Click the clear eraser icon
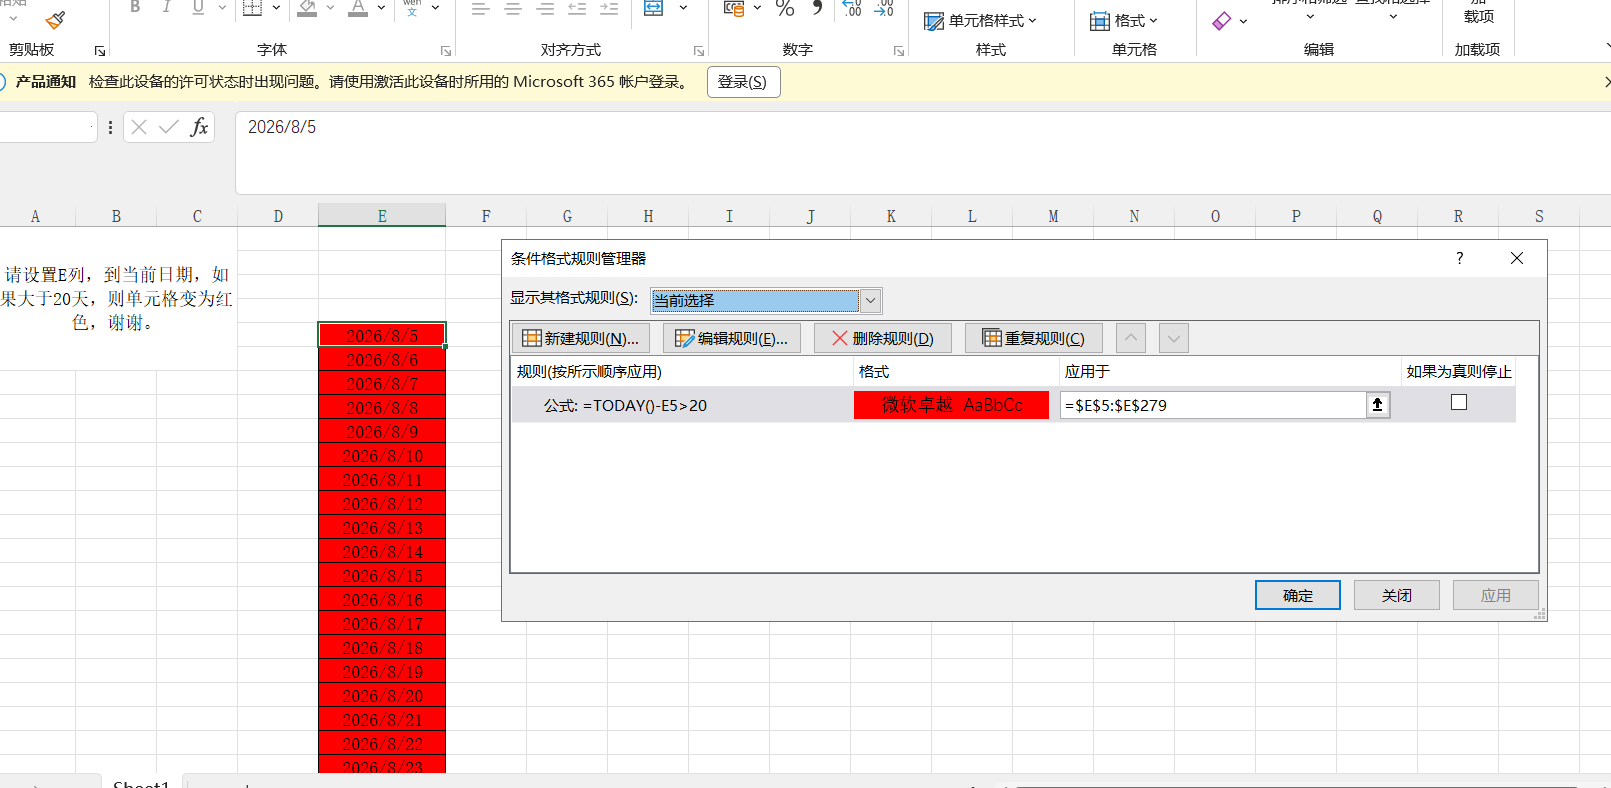 click(1221, 21)
